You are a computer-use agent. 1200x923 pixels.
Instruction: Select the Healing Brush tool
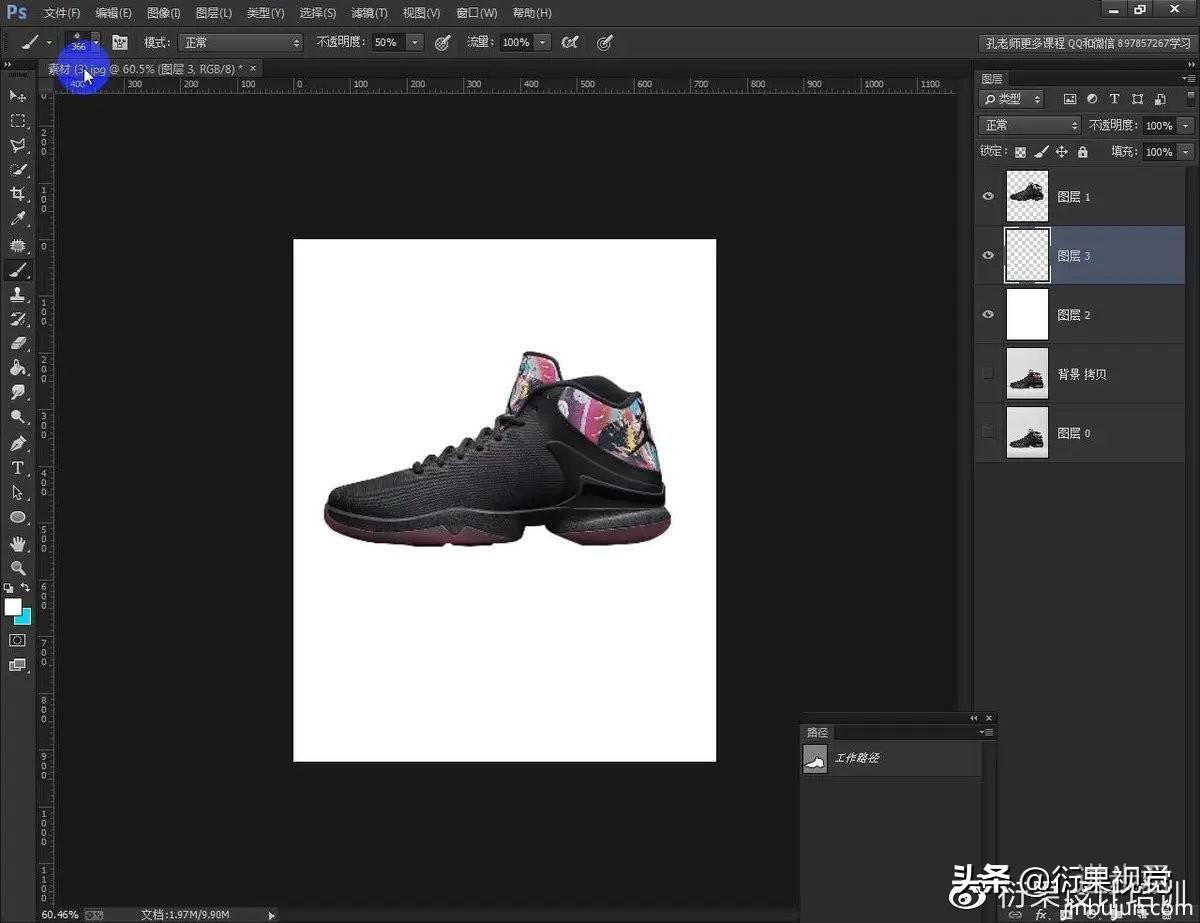17,245
